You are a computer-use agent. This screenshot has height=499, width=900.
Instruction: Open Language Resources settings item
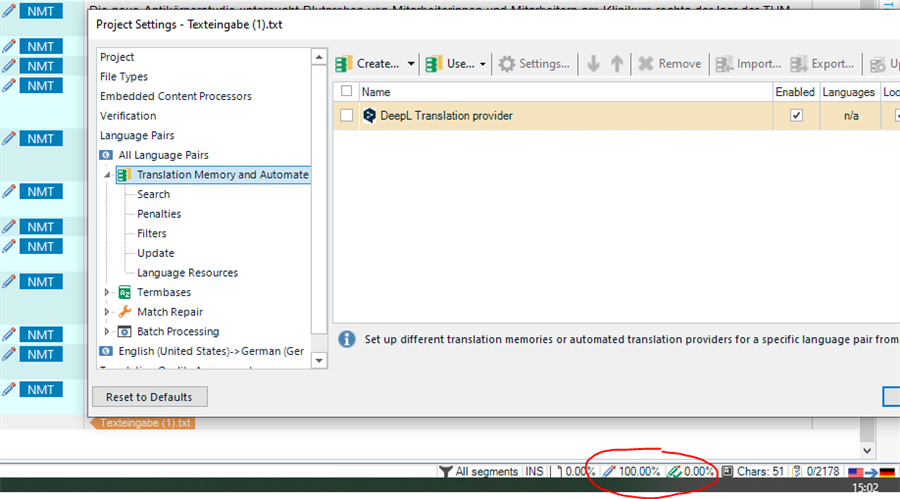188,272
